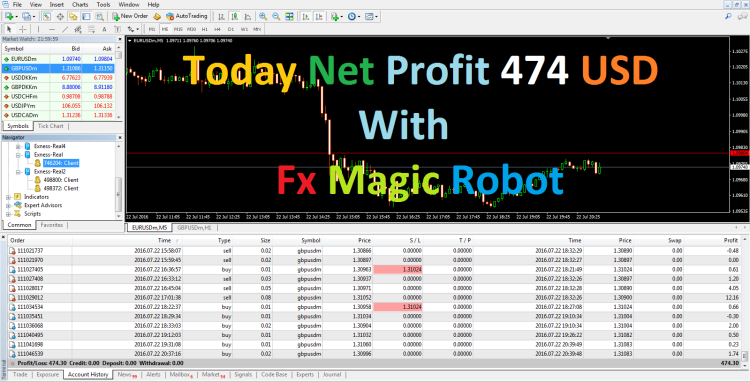Switch to the Account History tab

point(88,375)
